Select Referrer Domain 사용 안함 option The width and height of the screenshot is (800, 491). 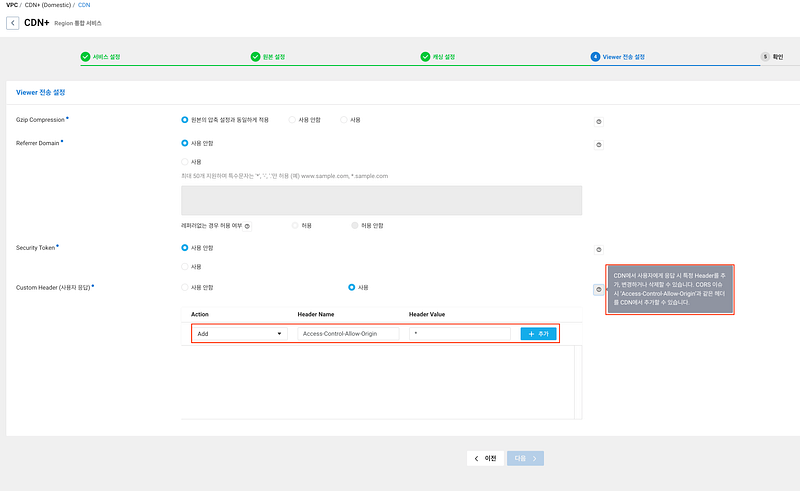tap(185, 143)
